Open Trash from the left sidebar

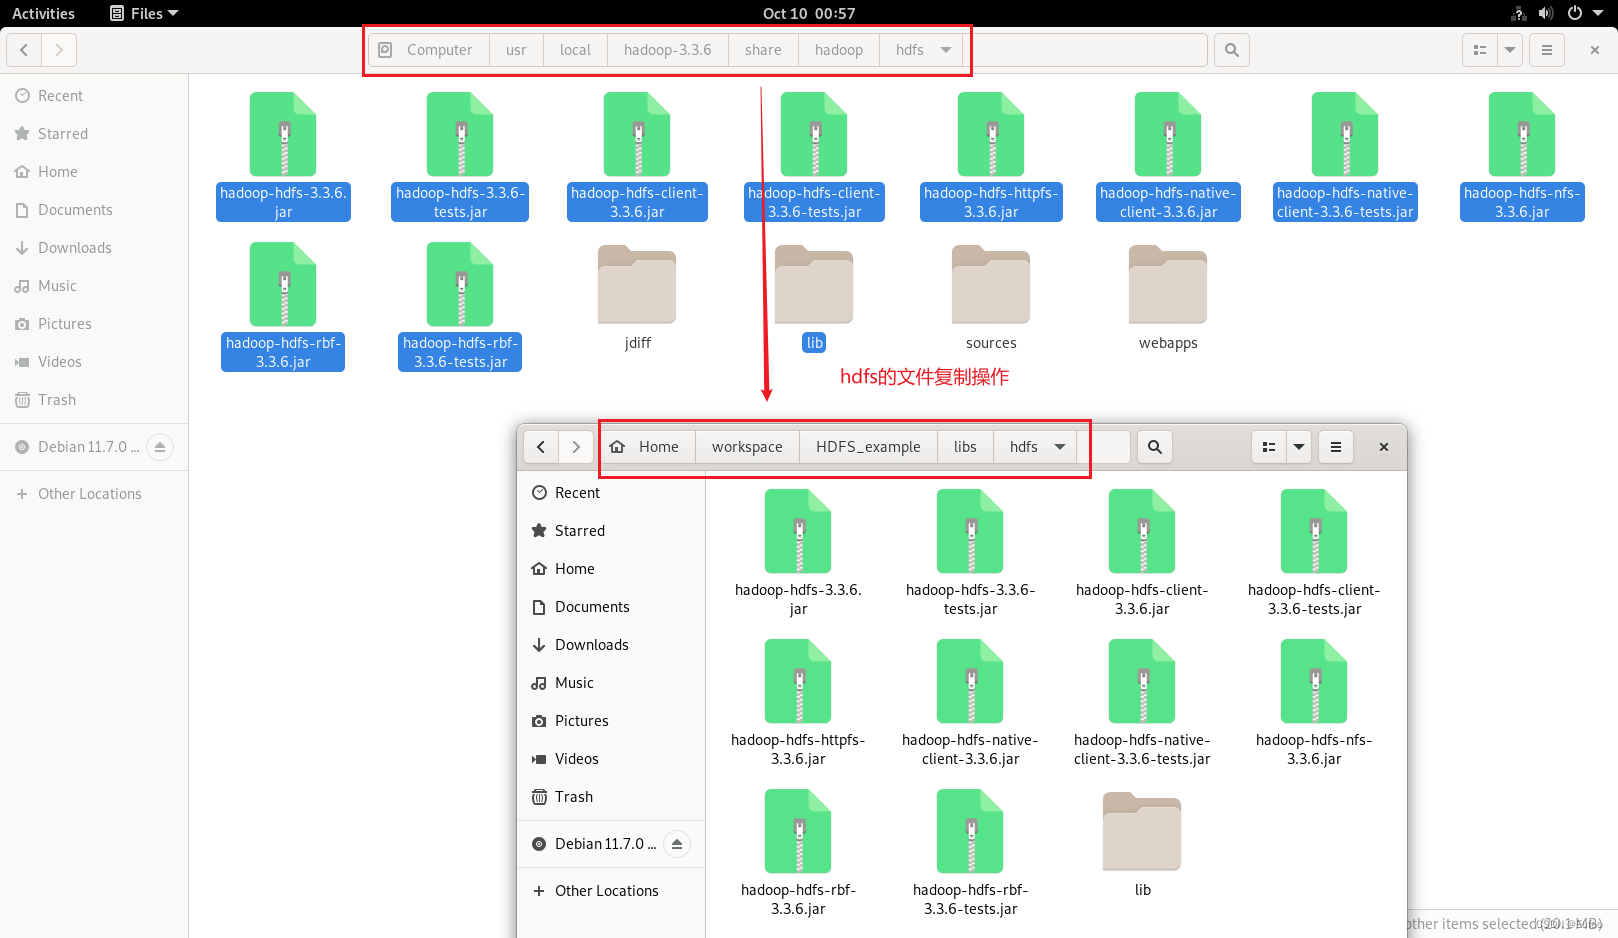pos(56,399)
